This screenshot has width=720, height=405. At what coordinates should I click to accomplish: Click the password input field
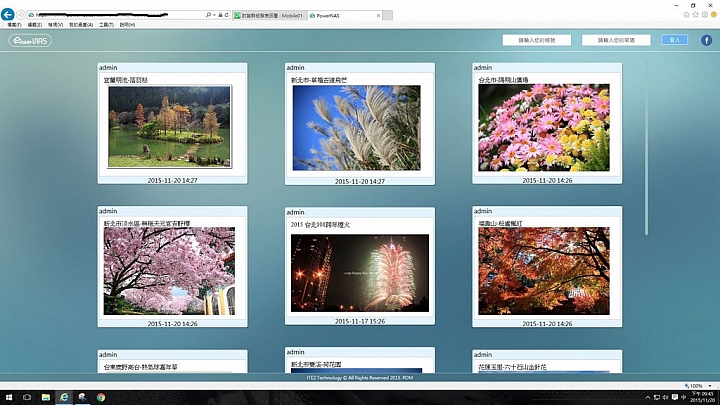(x=616, y=40)
